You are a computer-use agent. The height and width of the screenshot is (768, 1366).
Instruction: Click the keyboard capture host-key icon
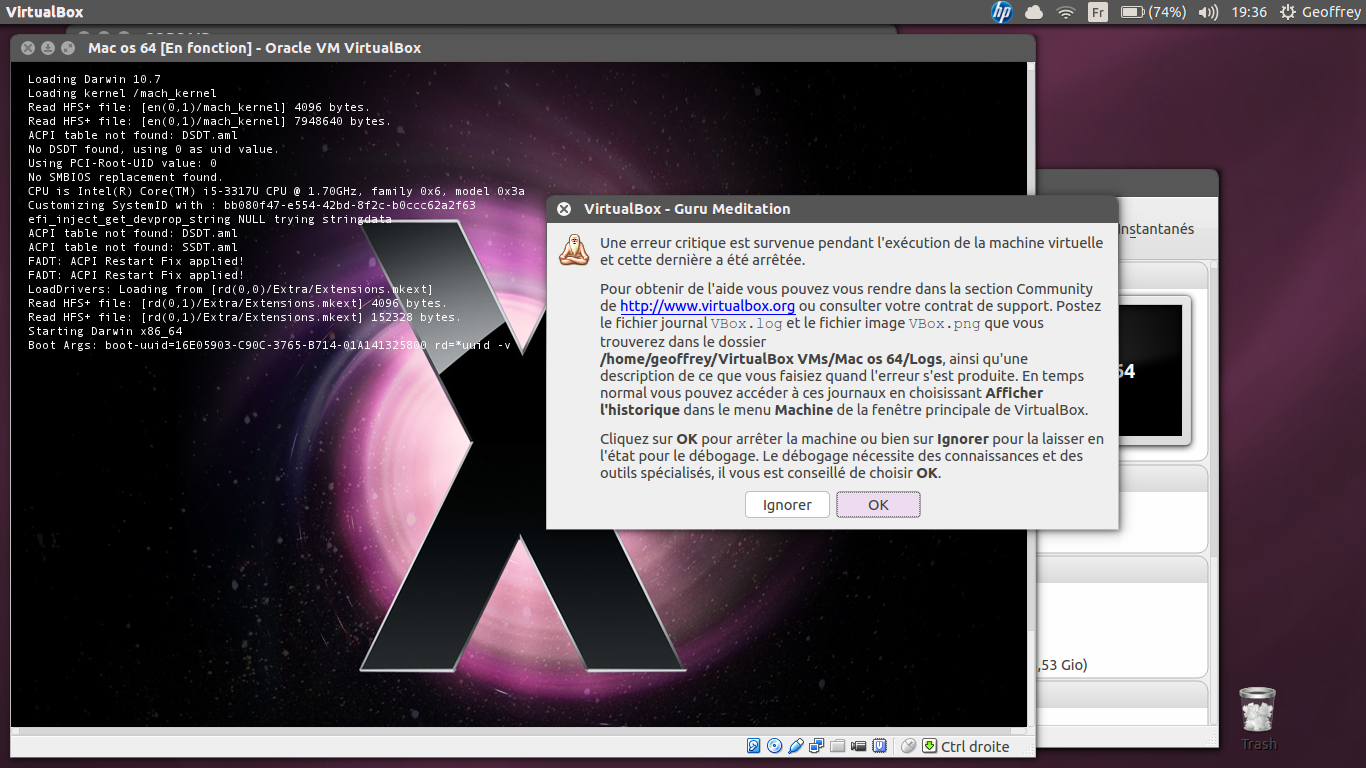[930, 746]
